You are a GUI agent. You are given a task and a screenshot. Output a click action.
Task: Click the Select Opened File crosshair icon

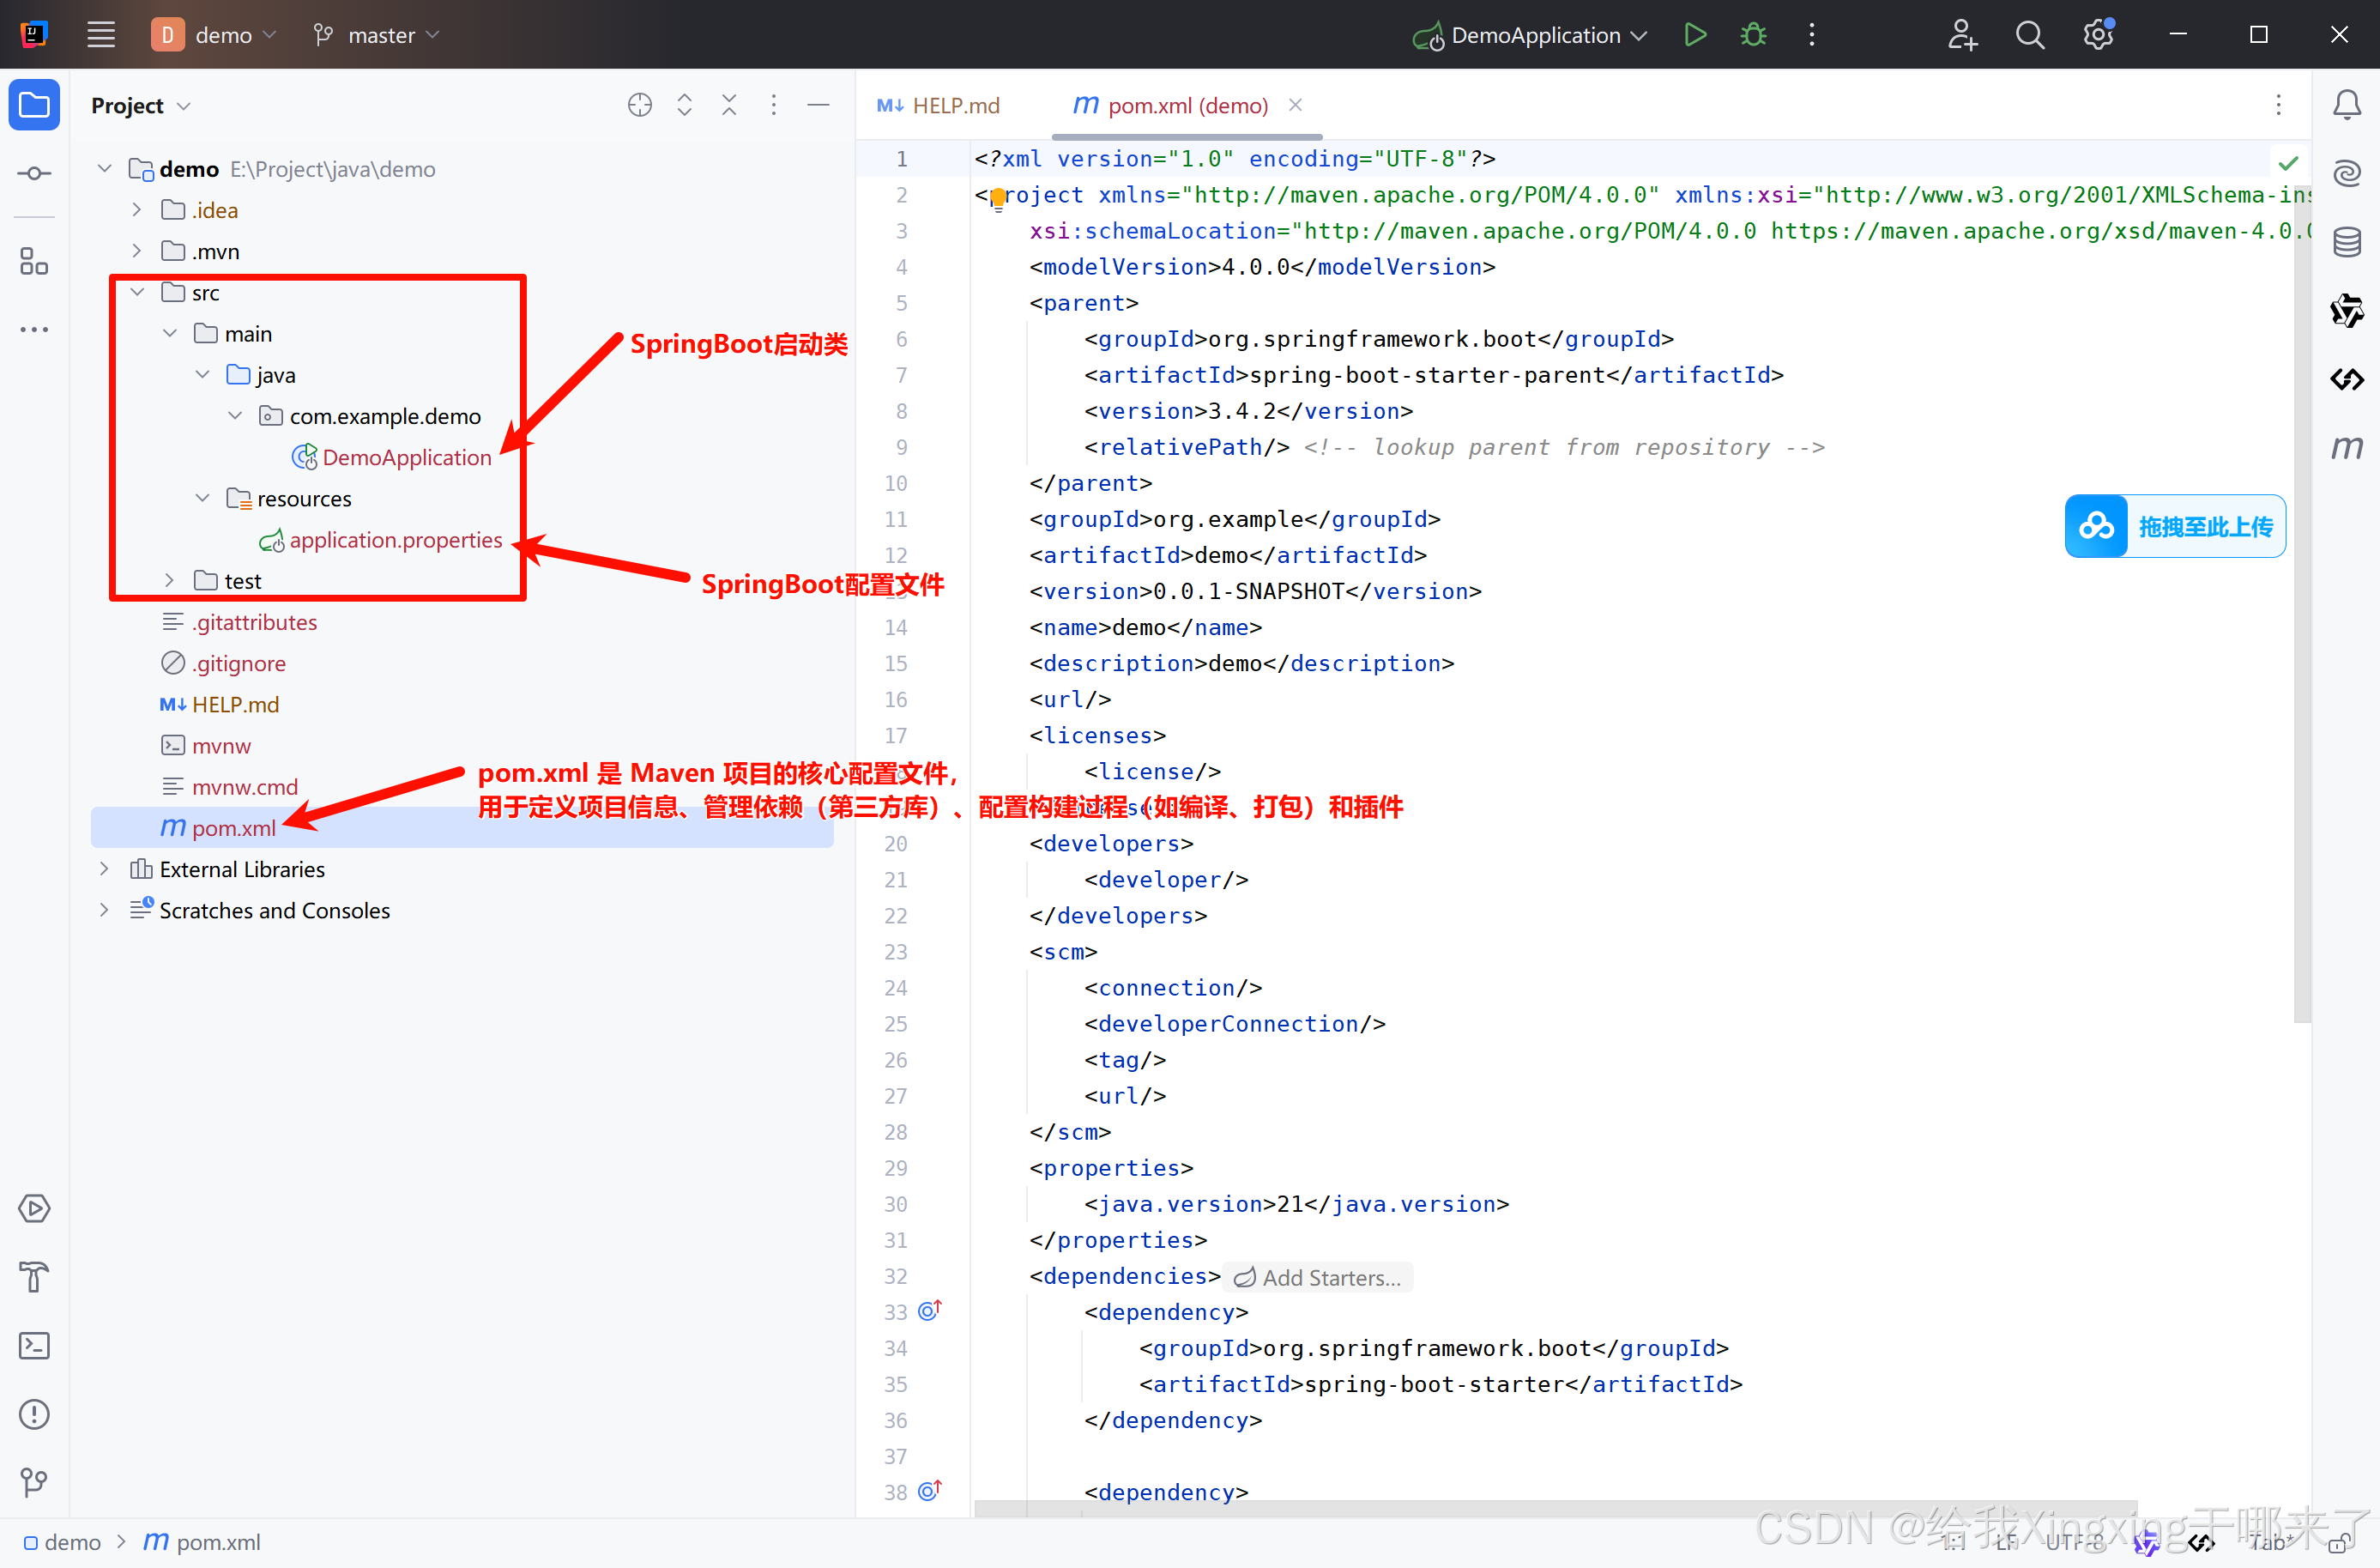[x=640, y=105]
